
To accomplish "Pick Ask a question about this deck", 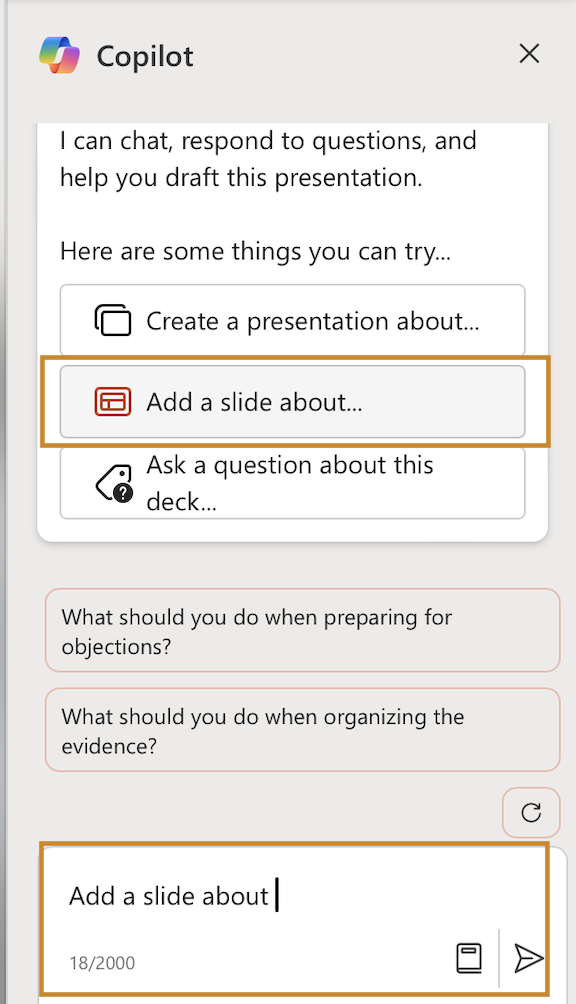I will (292, 483).
